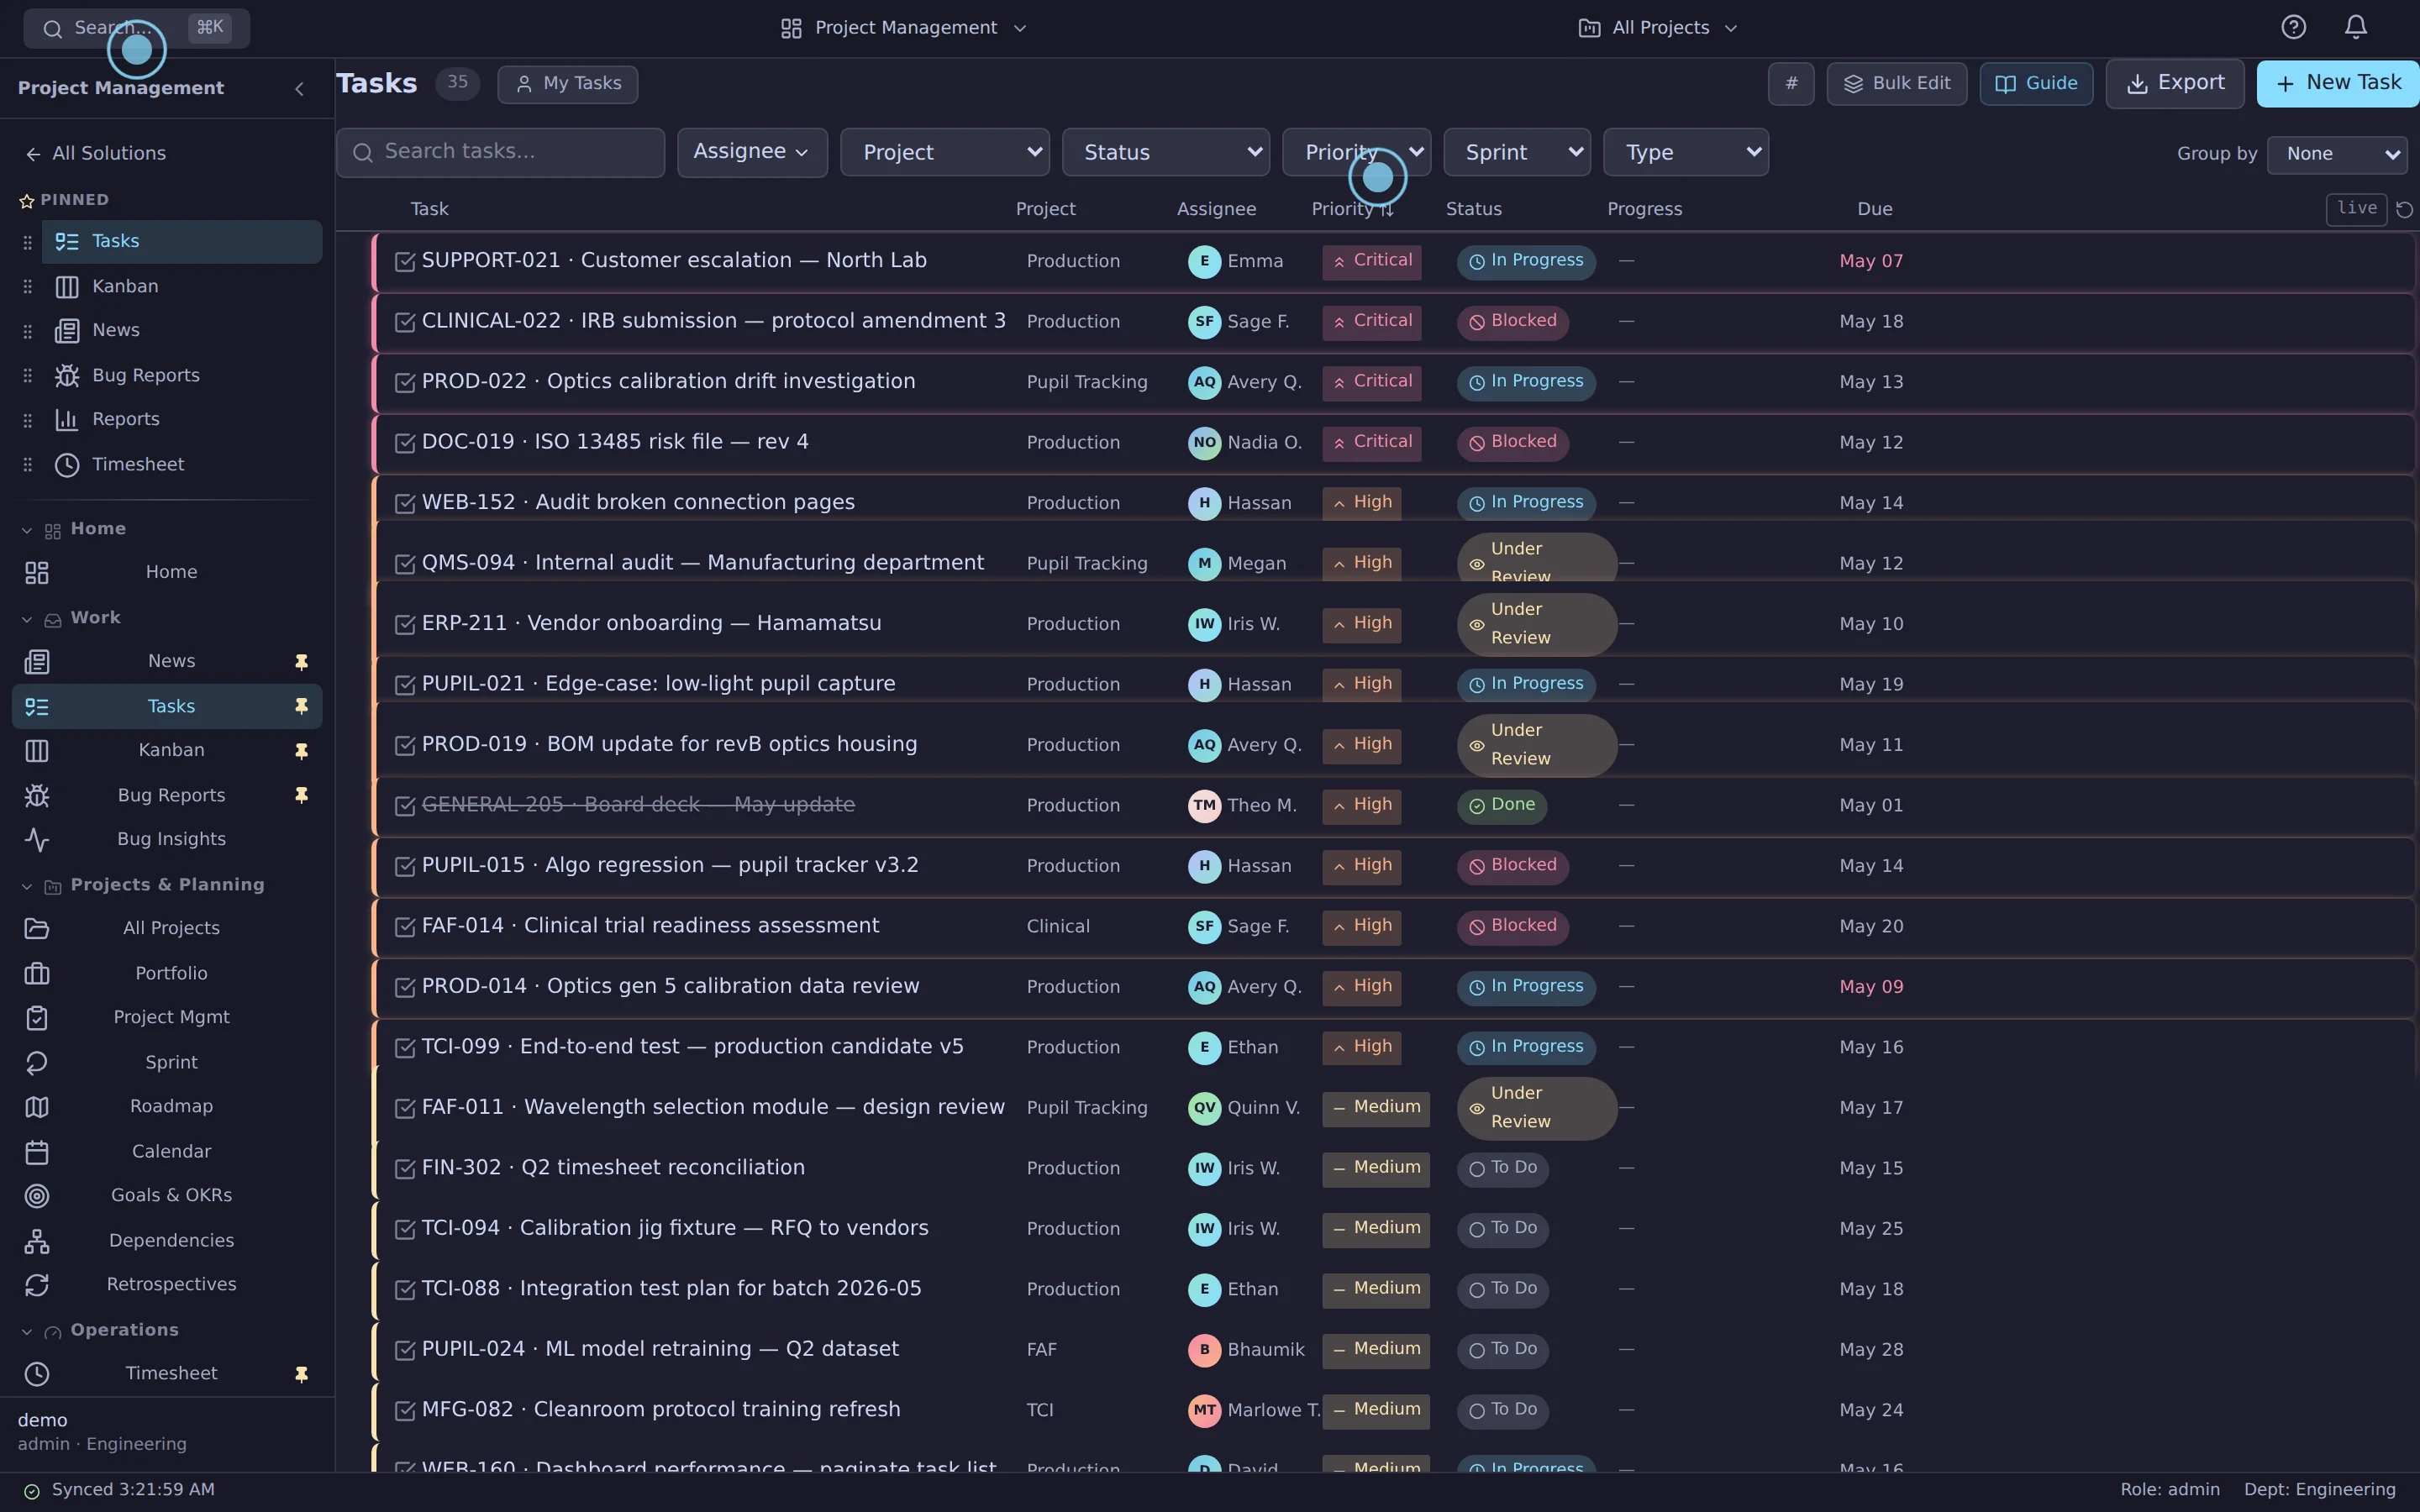The image size is (2420, 1512).
Task: Go back to All Solutions
Action: click(x=96, y=154)
